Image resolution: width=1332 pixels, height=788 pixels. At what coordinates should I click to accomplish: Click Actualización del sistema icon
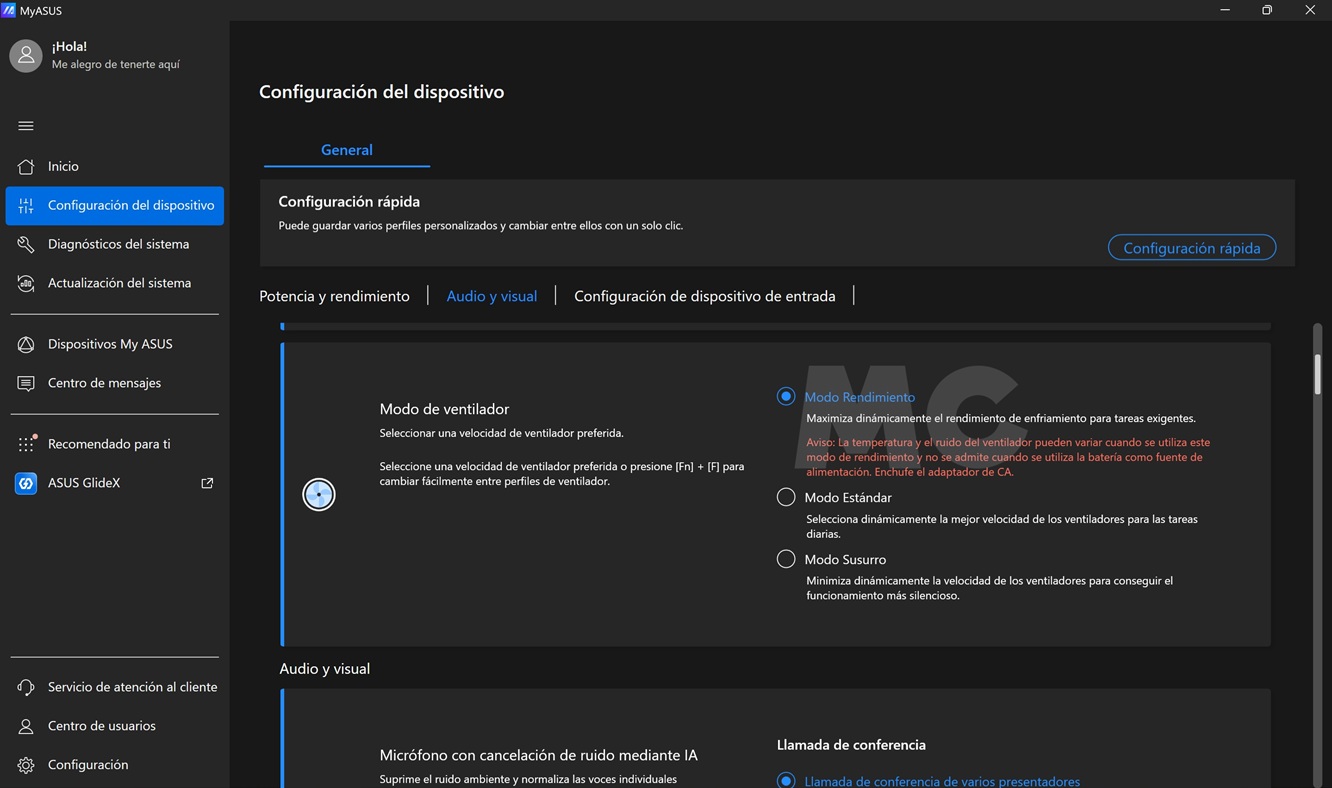(x=26, y=284)
